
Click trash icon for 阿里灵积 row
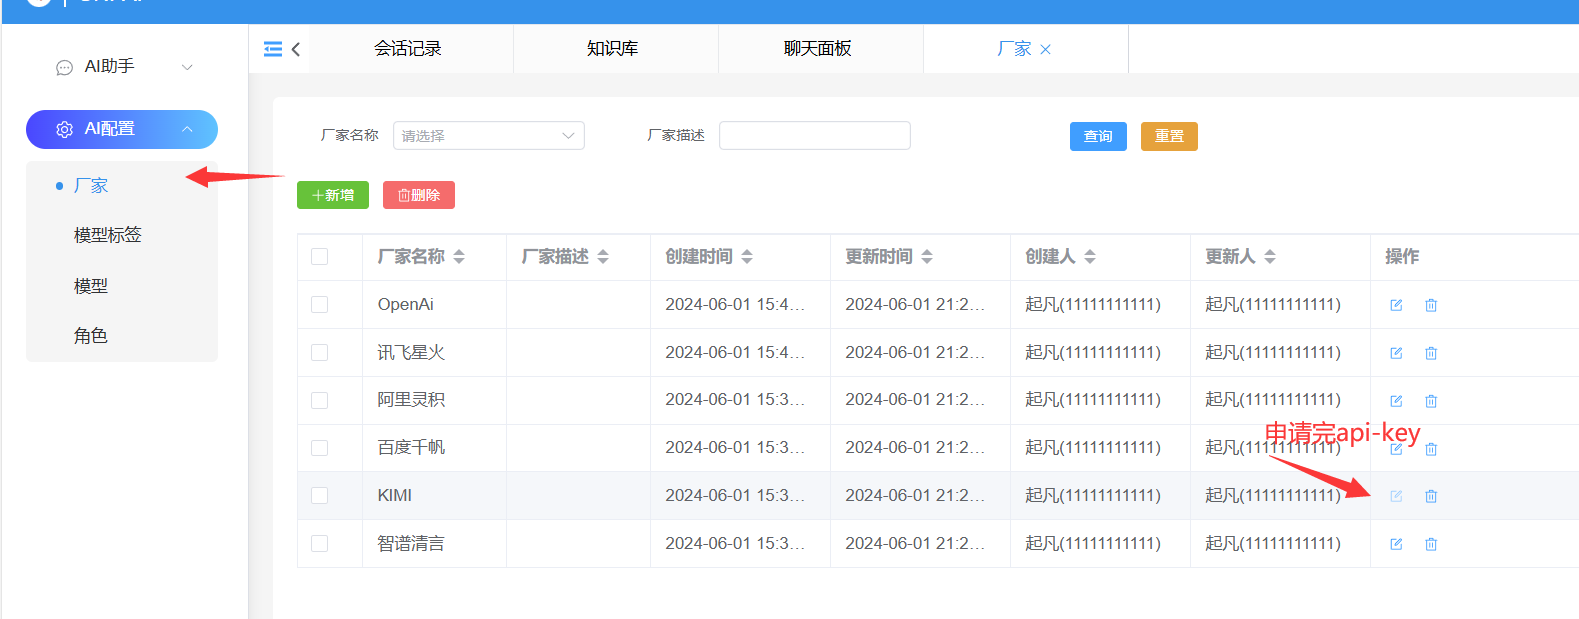1431,401
